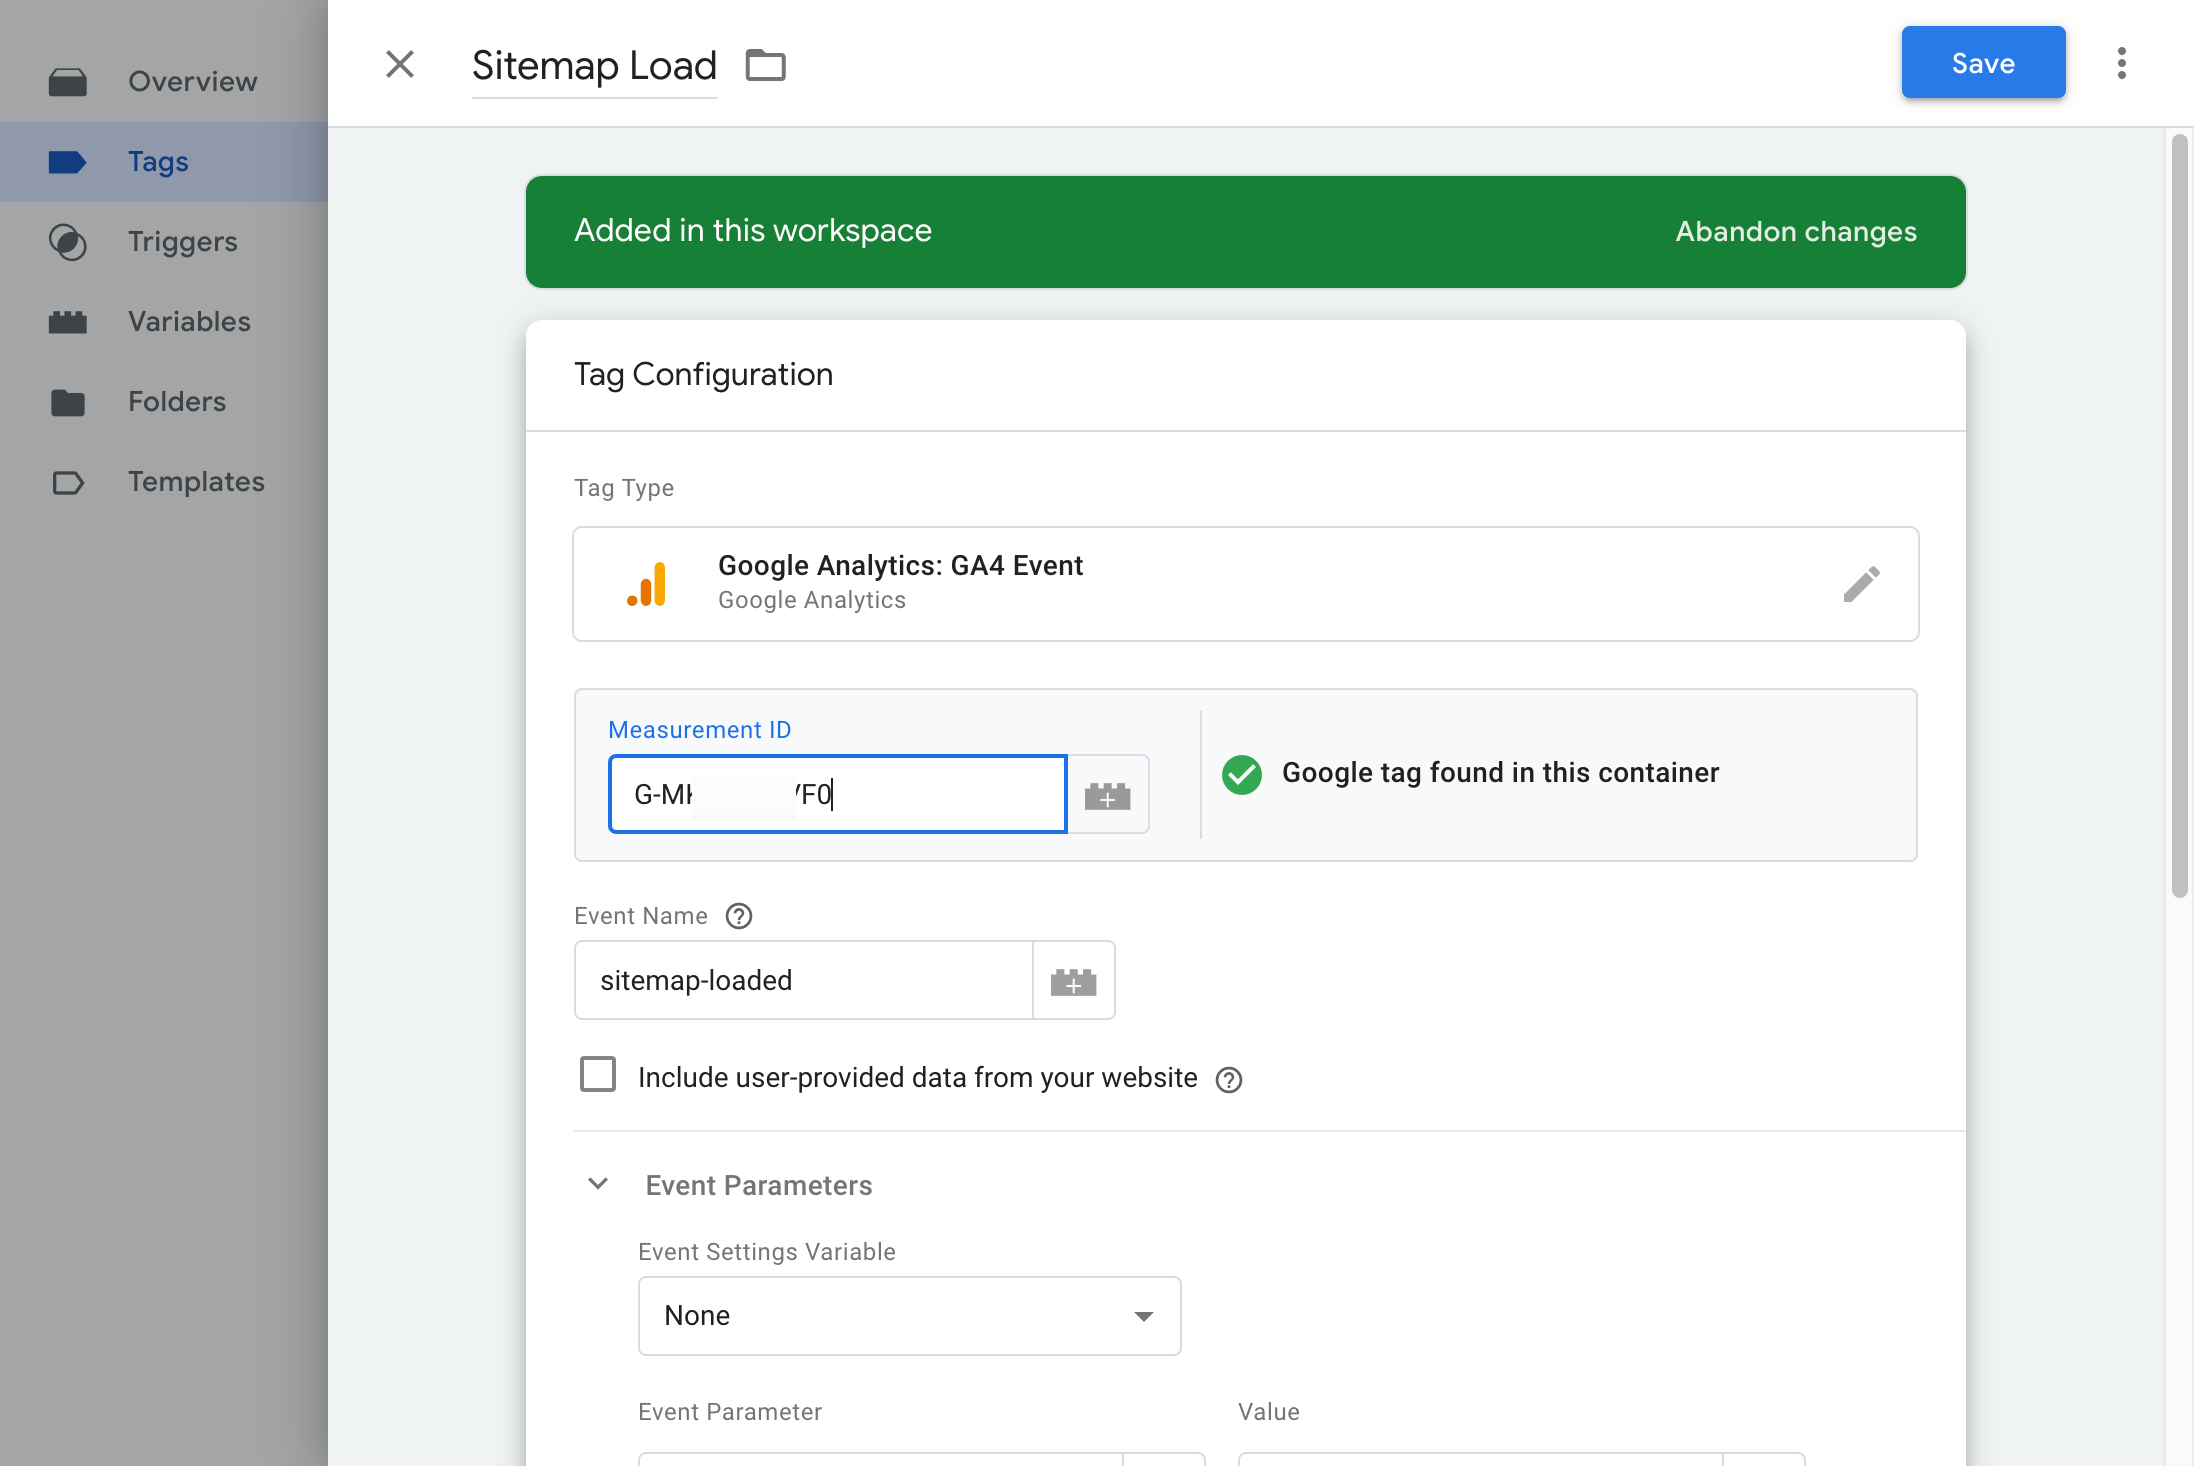
Task: Edit tag type using pencil icon
Action: pos(1862,584)
